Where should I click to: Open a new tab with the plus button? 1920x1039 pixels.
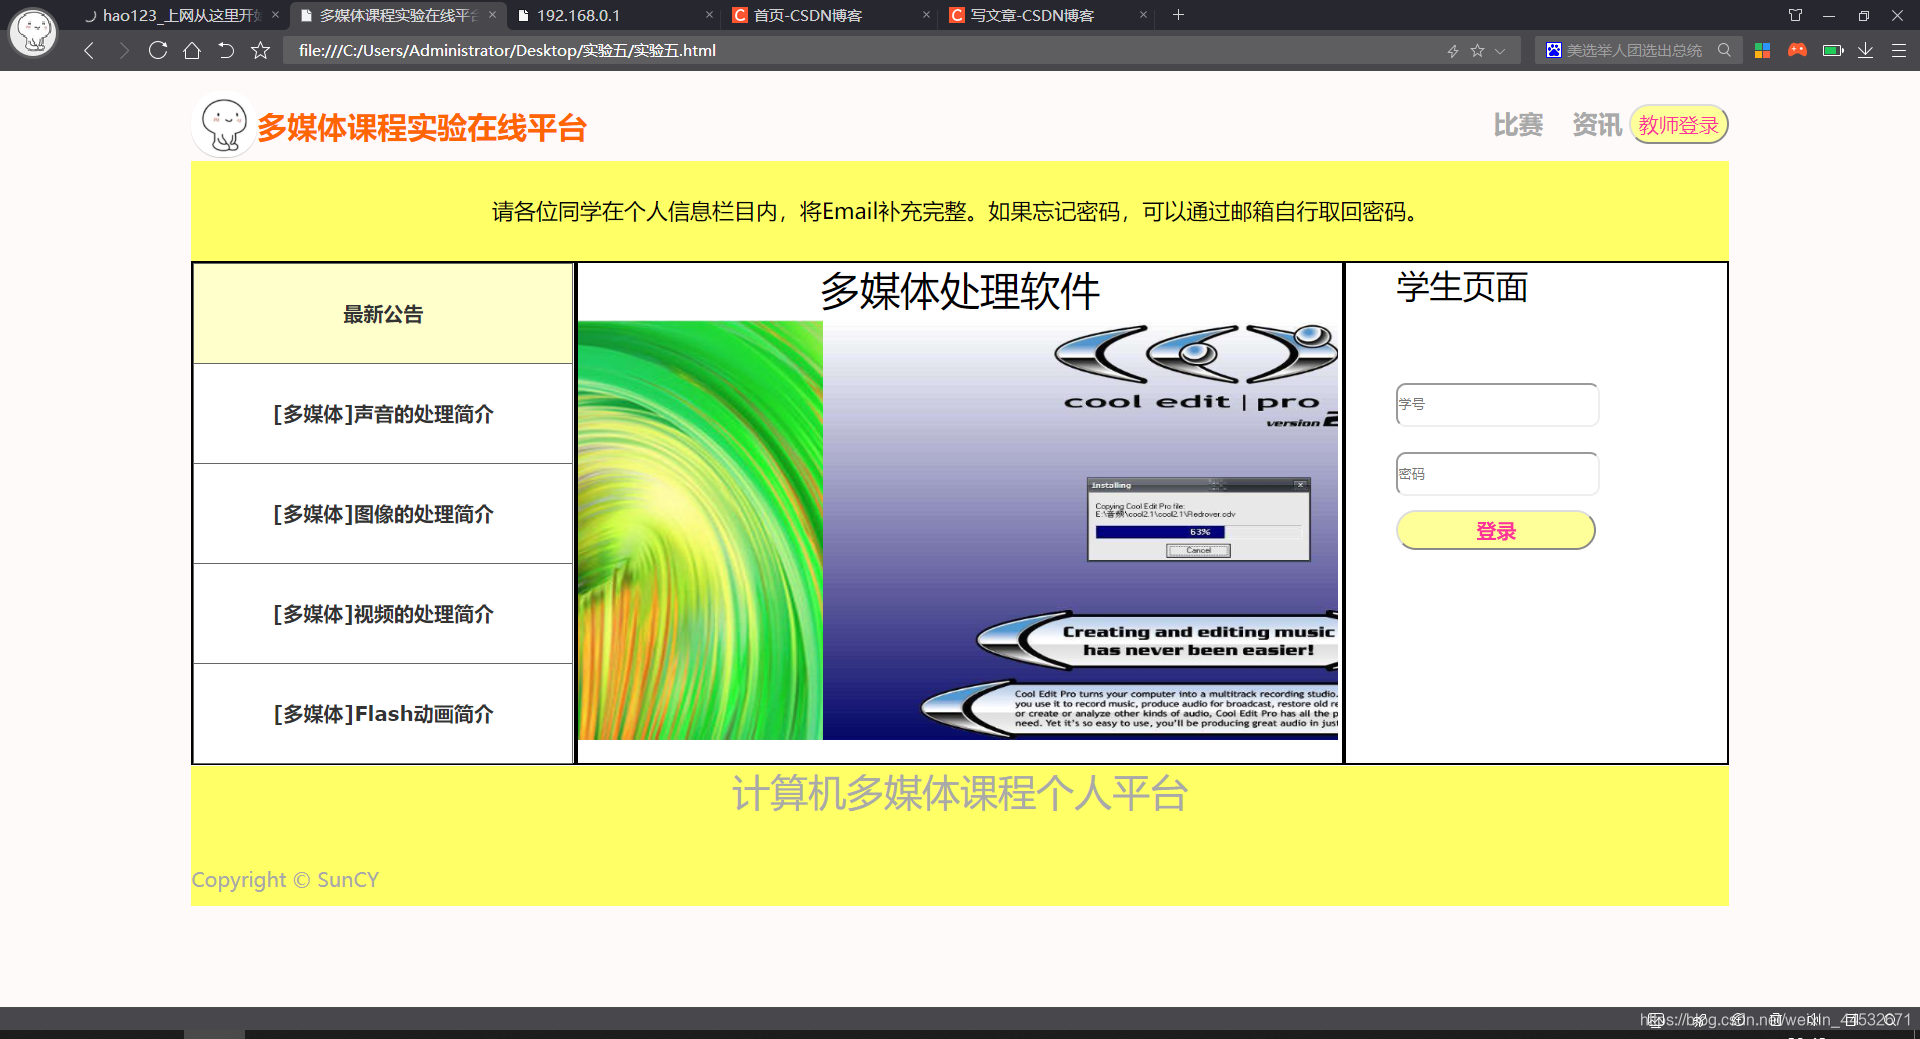tap(1178, 15)
